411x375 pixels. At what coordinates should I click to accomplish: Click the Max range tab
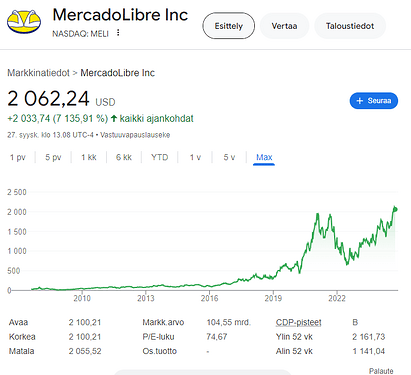point(264,157)
